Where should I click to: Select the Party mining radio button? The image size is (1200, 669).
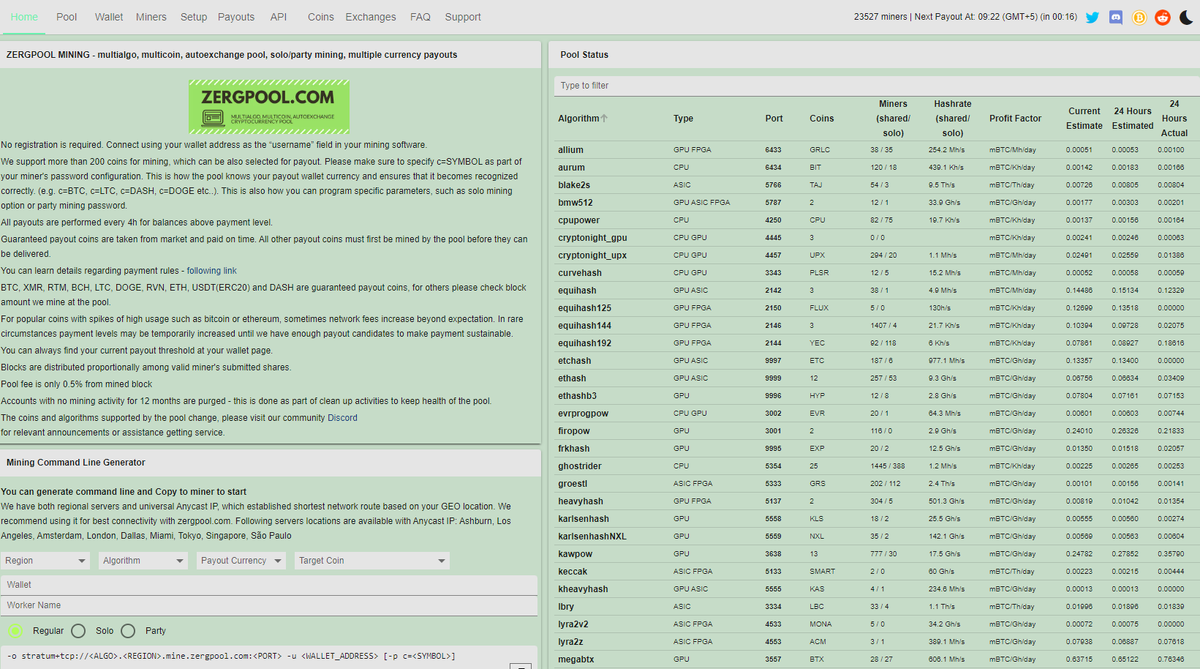click(x=128, y=631)
